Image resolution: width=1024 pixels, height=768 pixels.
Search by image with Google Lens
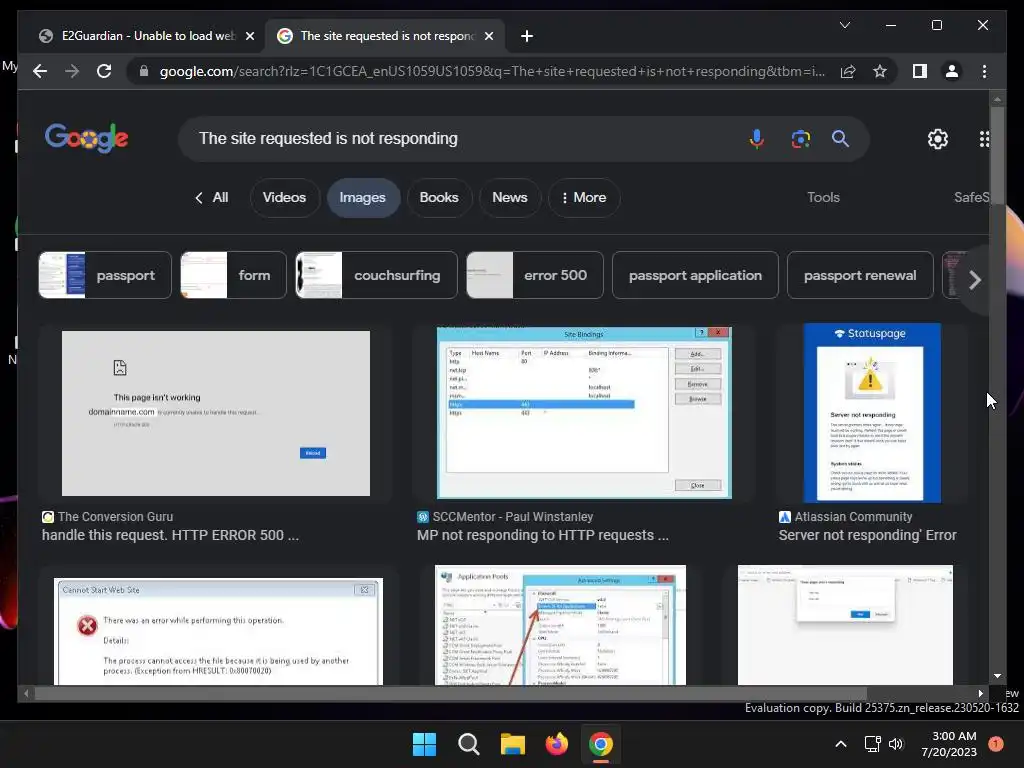point(801,138)
